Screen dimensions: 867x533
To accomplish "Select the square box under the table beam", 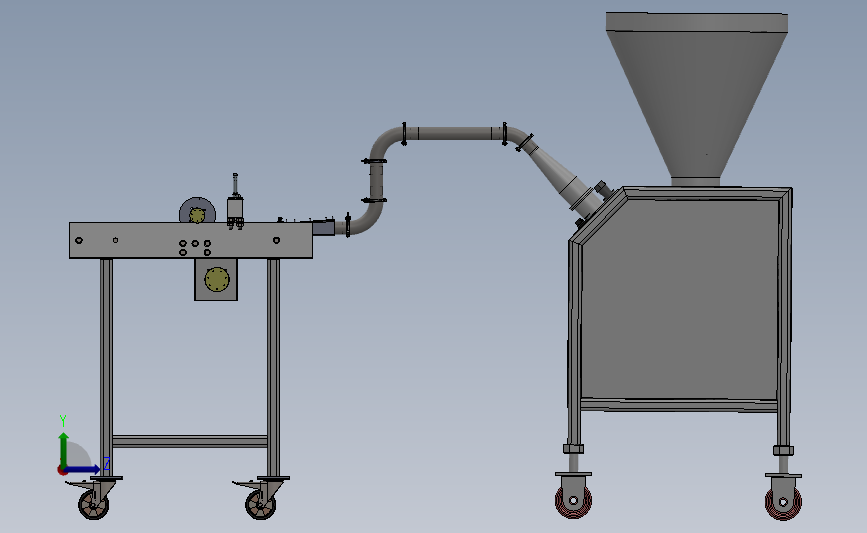I will [216, 280].
